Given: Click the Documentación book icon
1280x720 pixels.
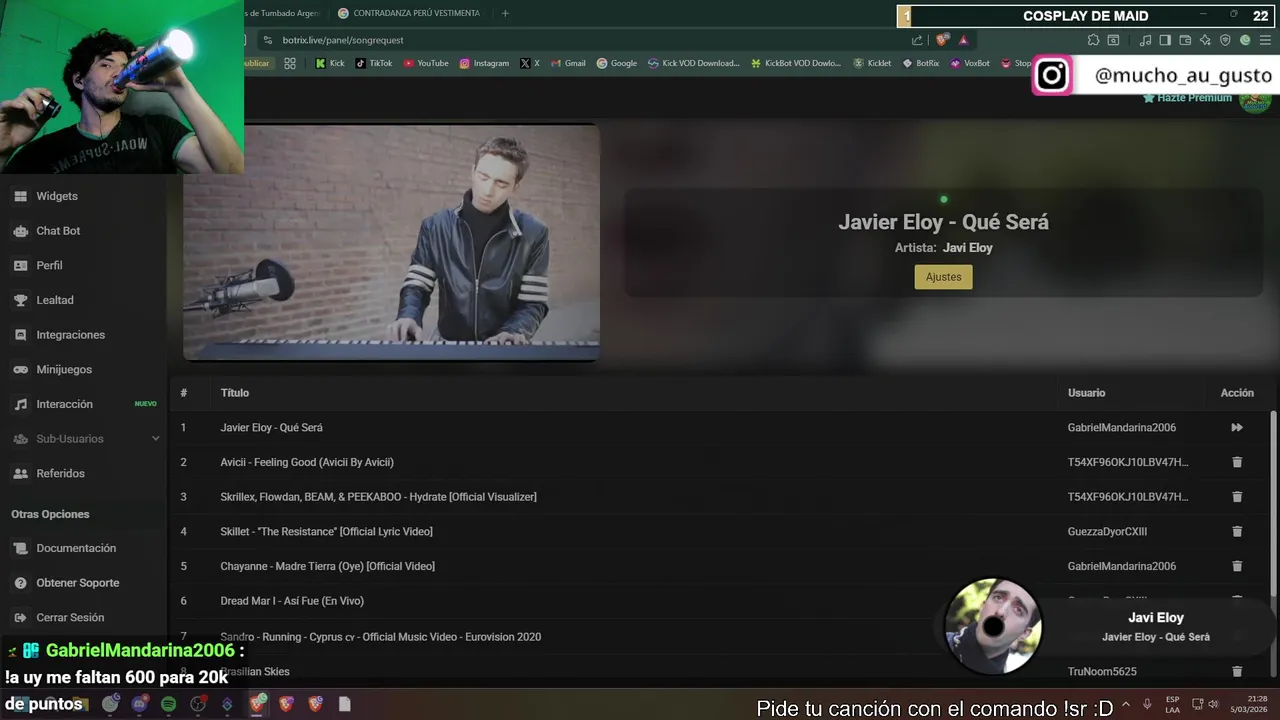Looking at the screenshot, I should 20,548.
